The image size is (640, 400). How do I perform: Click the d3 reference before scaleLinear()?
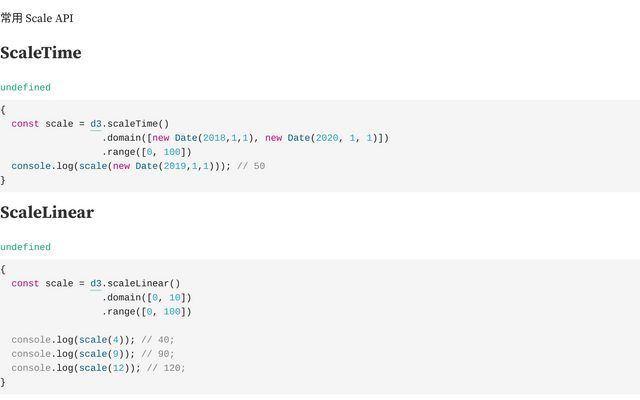(96, 283)
